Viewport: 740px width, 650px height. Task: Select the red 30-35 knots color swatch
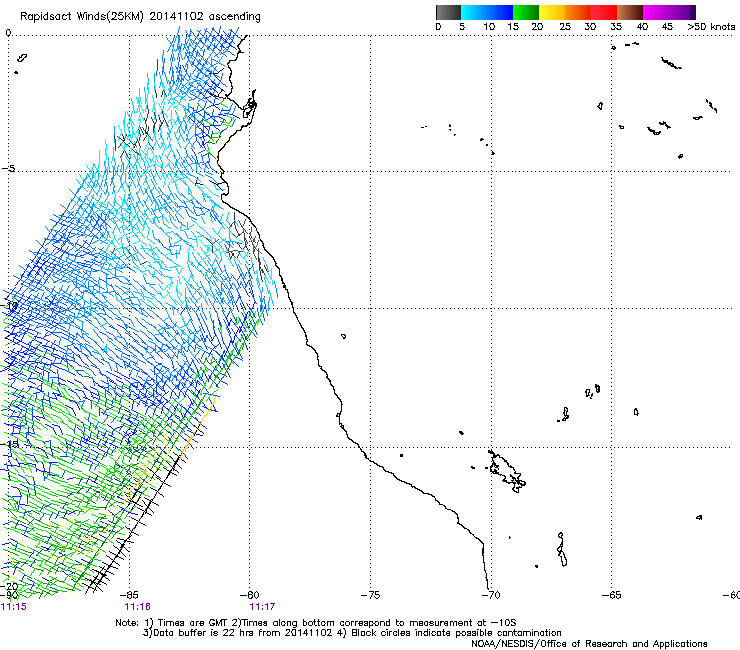point(604,12)
